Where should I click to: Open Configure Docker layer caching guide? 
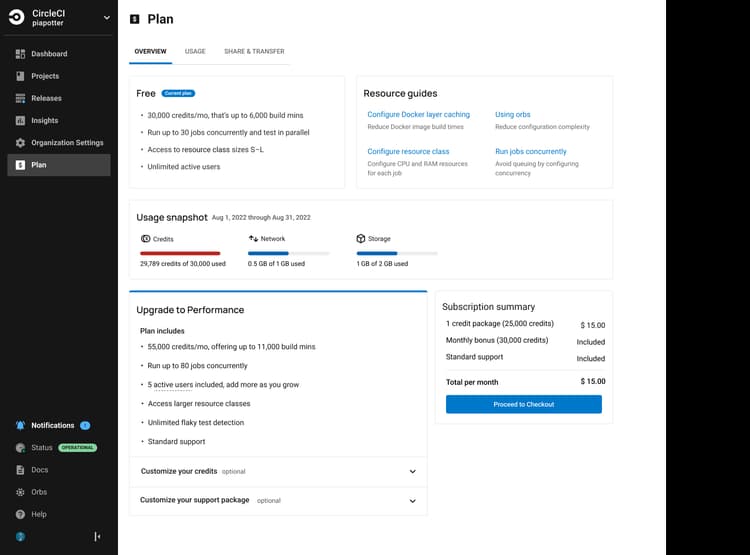(x=419, y=114)
